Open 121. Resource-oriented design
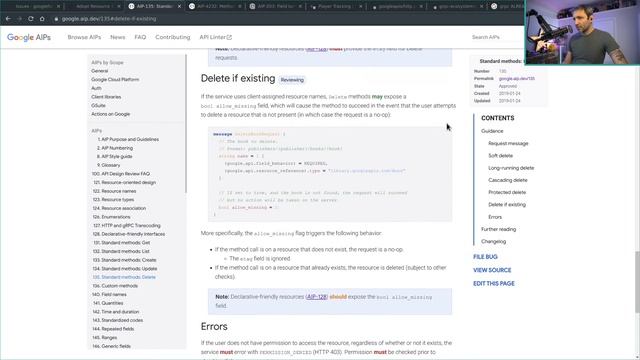640x360 pixels. point(124,182)
